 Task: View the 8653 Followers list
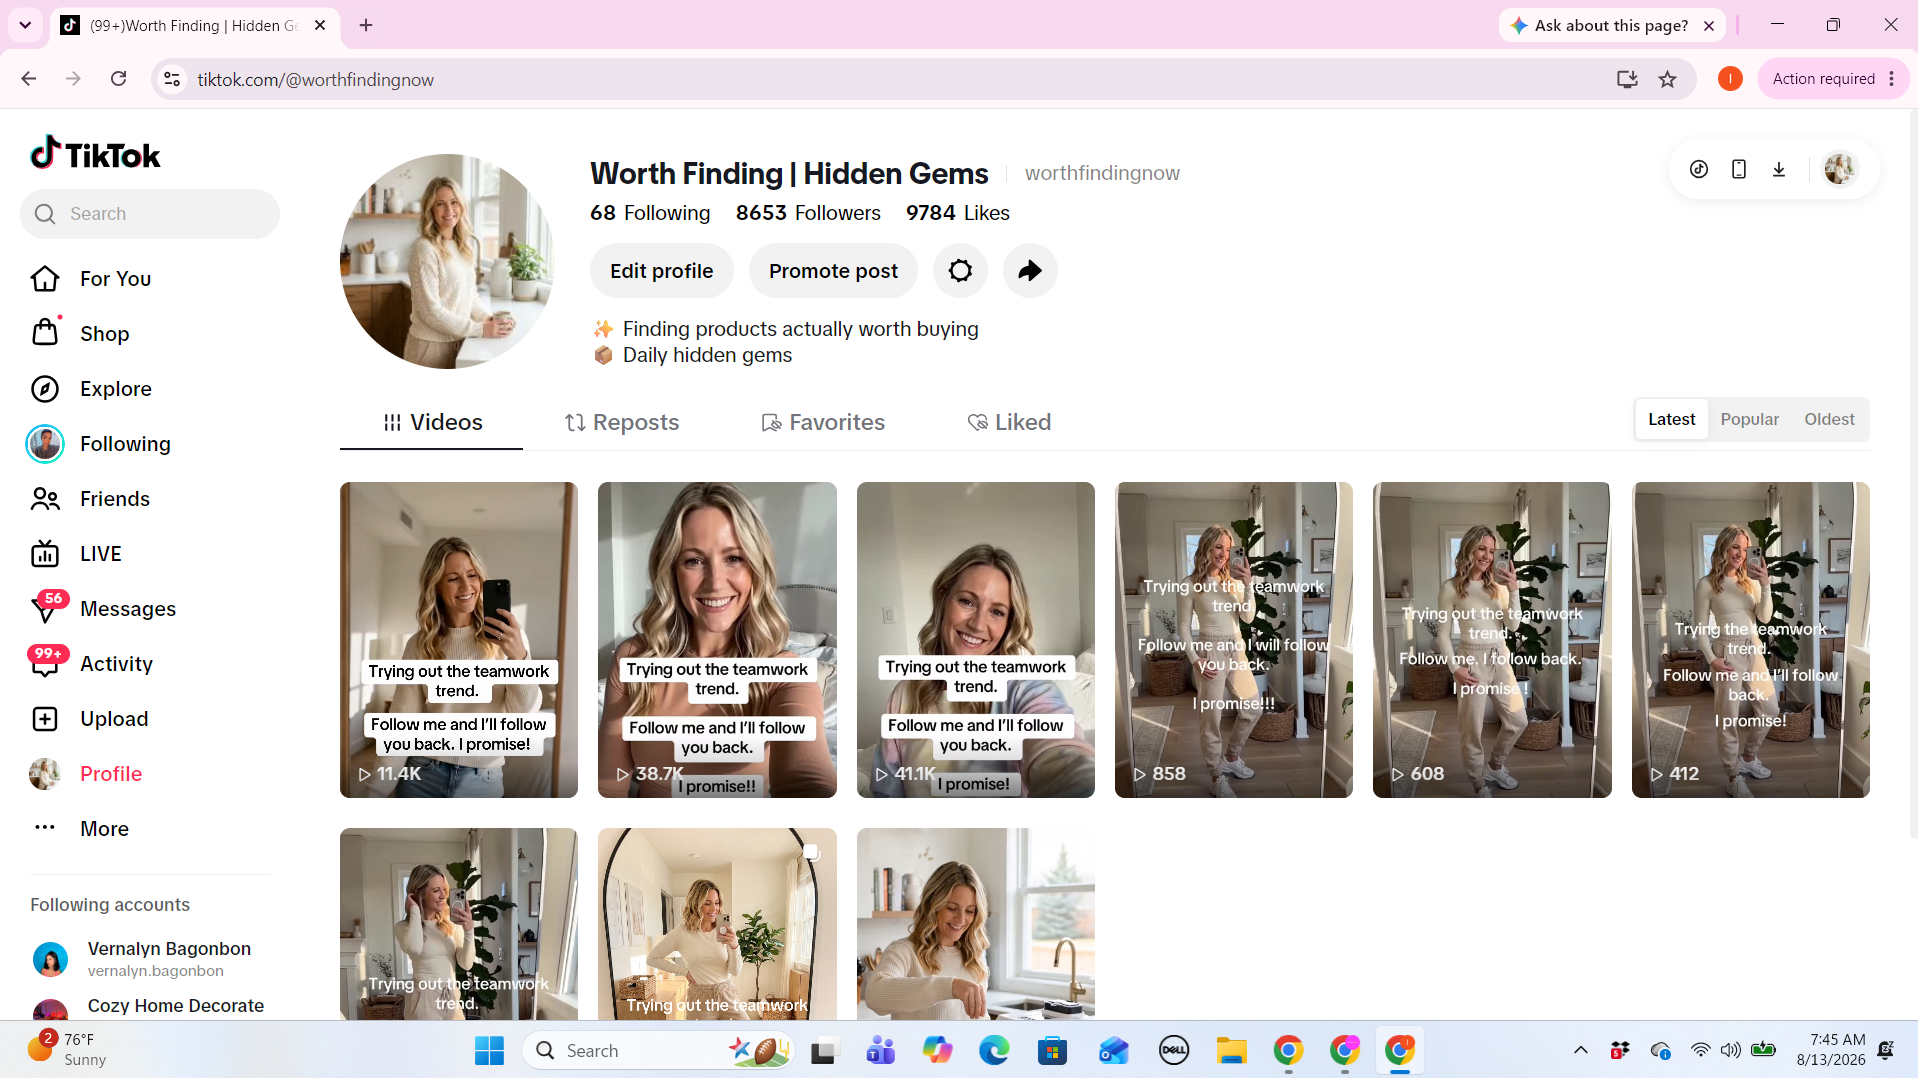808,213
